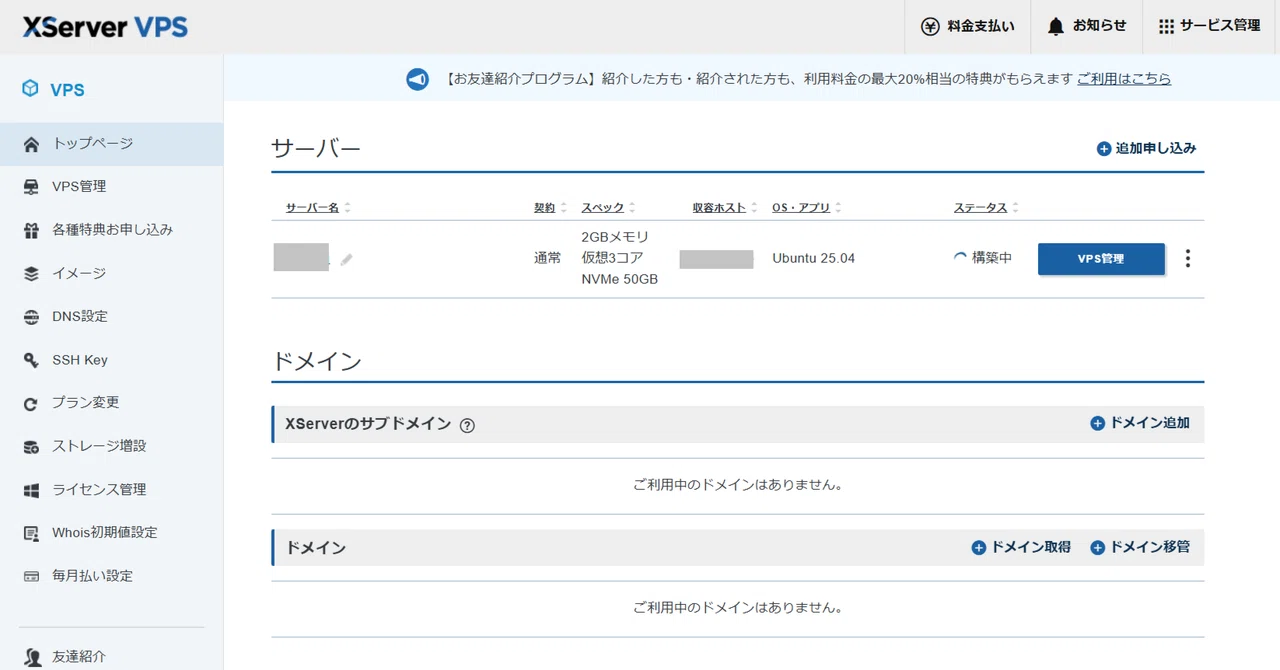Screen dimensions: 1280x670
Task: Open the three-dot menu for the server row
Action: [1188, 259]
